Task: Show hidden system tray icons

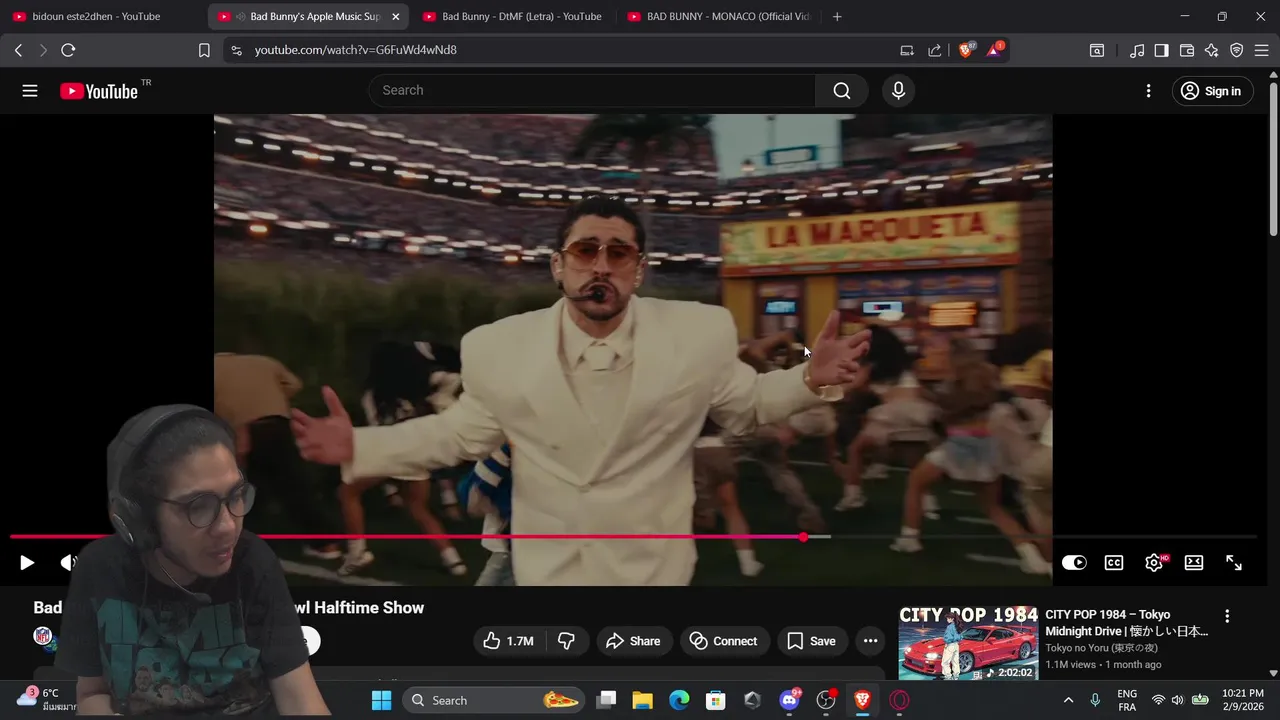Action: tap(1068, 700)
